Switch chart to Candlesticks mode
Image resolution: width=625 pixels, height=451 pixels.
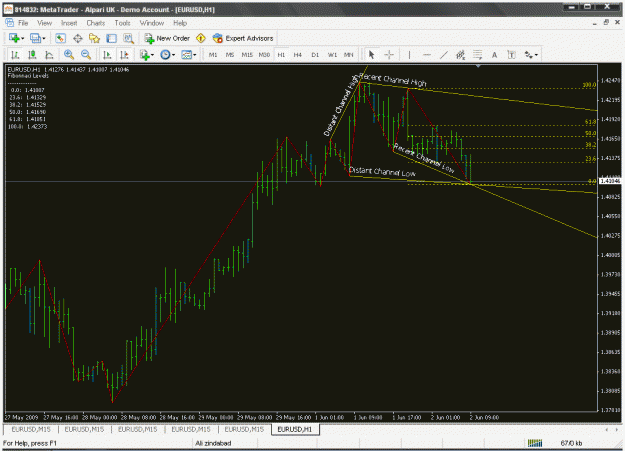coord(32,55)
